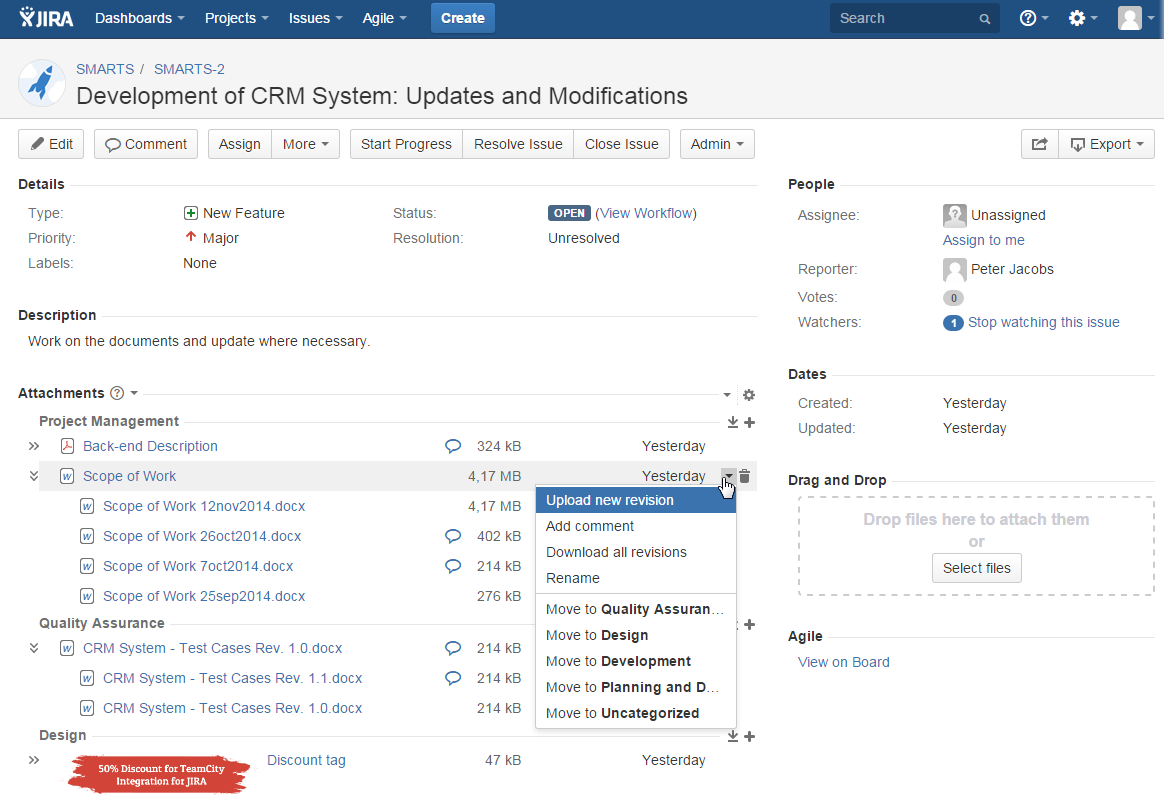The image size is (1164, 802).
Task: Click the Assign to me link
Action: 983,240
